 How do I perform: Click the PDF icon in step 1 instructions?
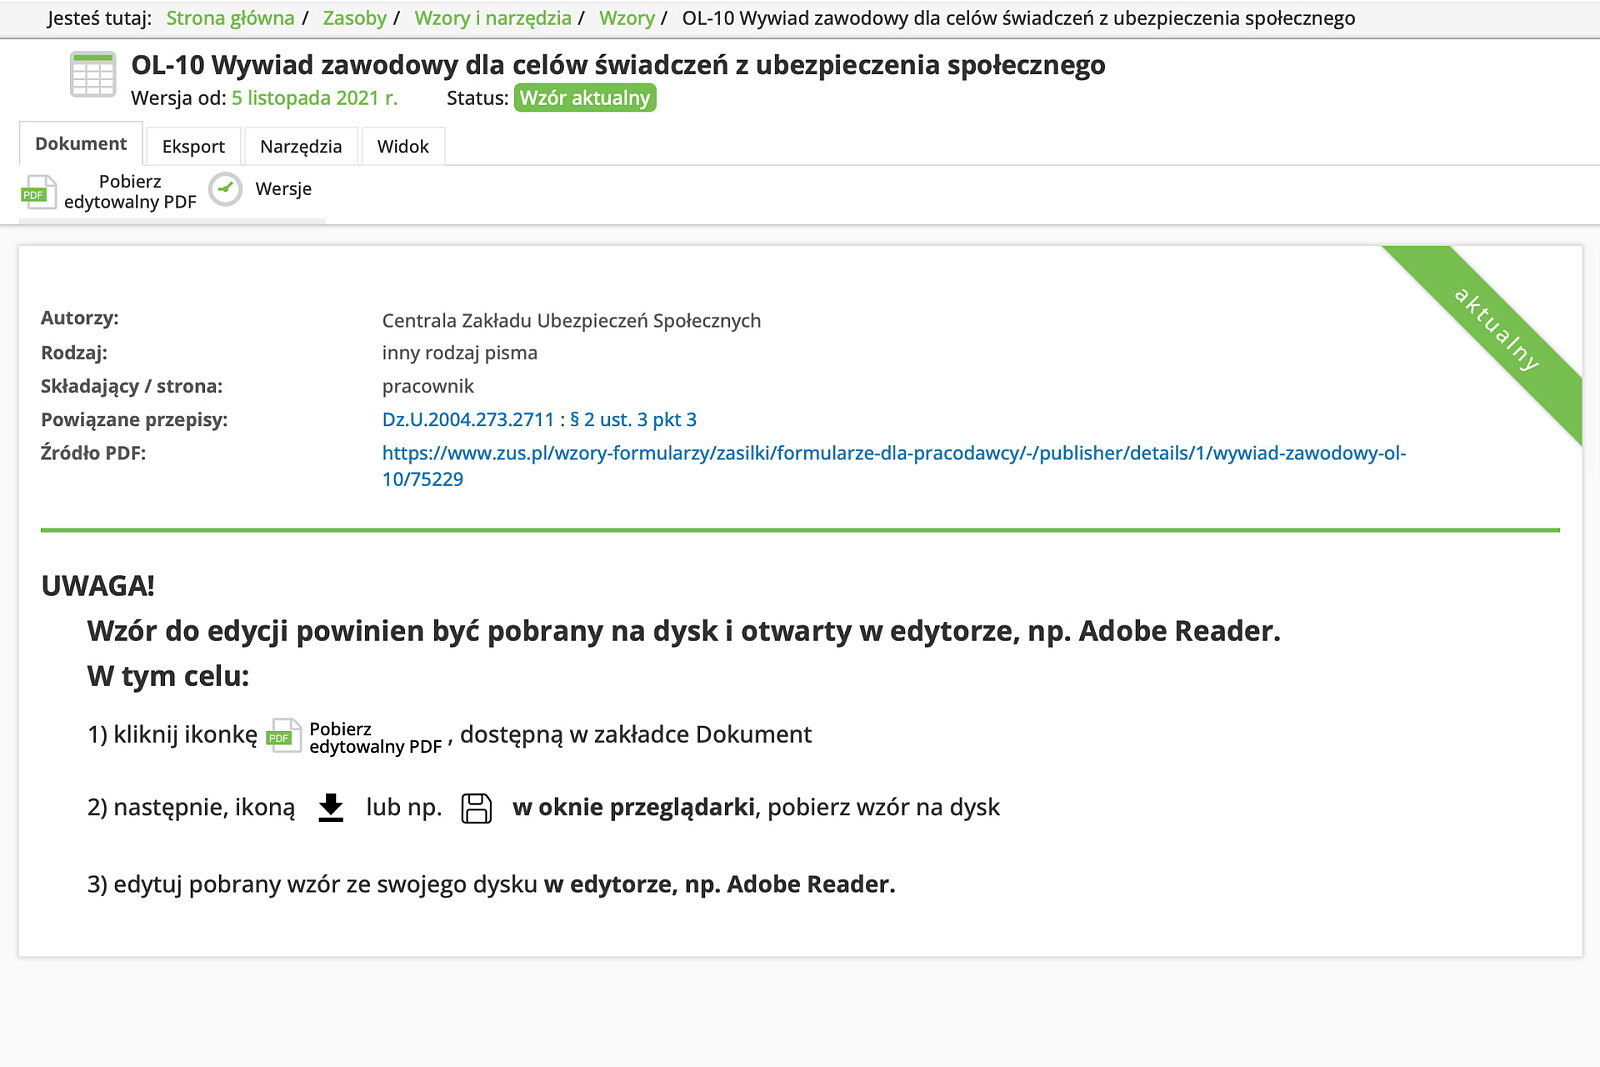(x=284, y=736)
